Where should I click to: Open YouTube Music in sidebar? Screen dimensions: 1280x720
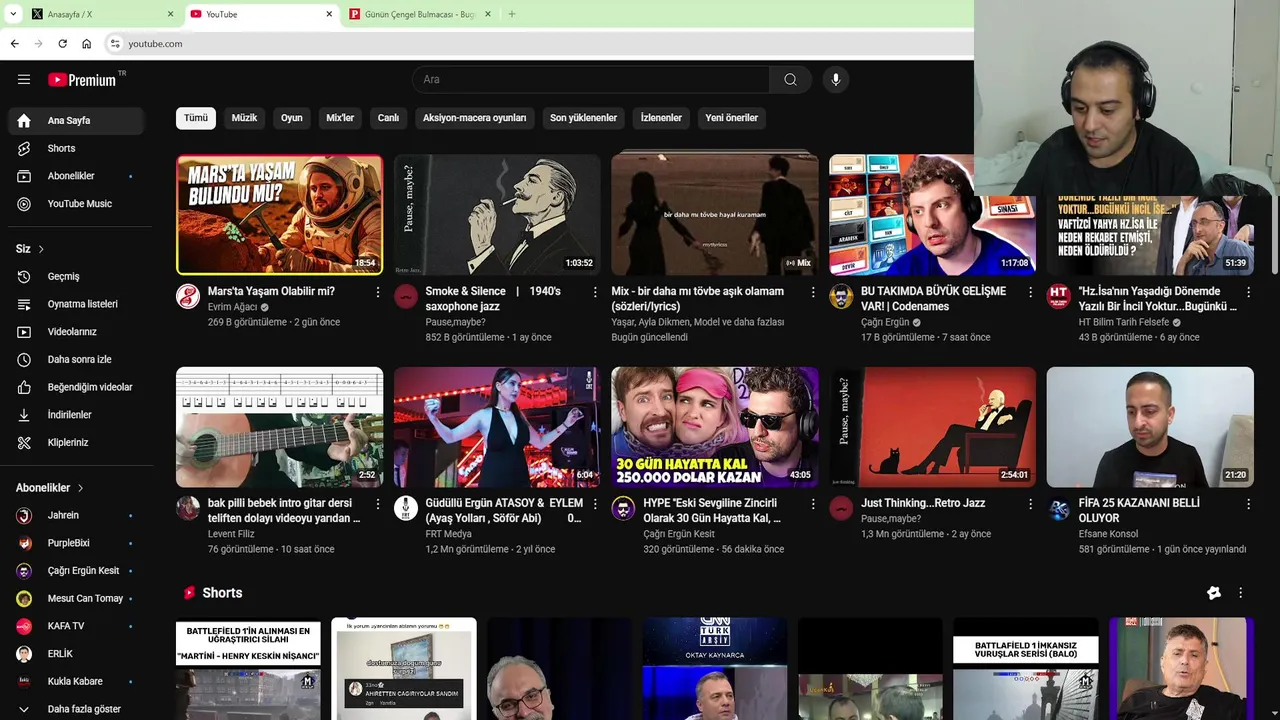tap(76, 204)
